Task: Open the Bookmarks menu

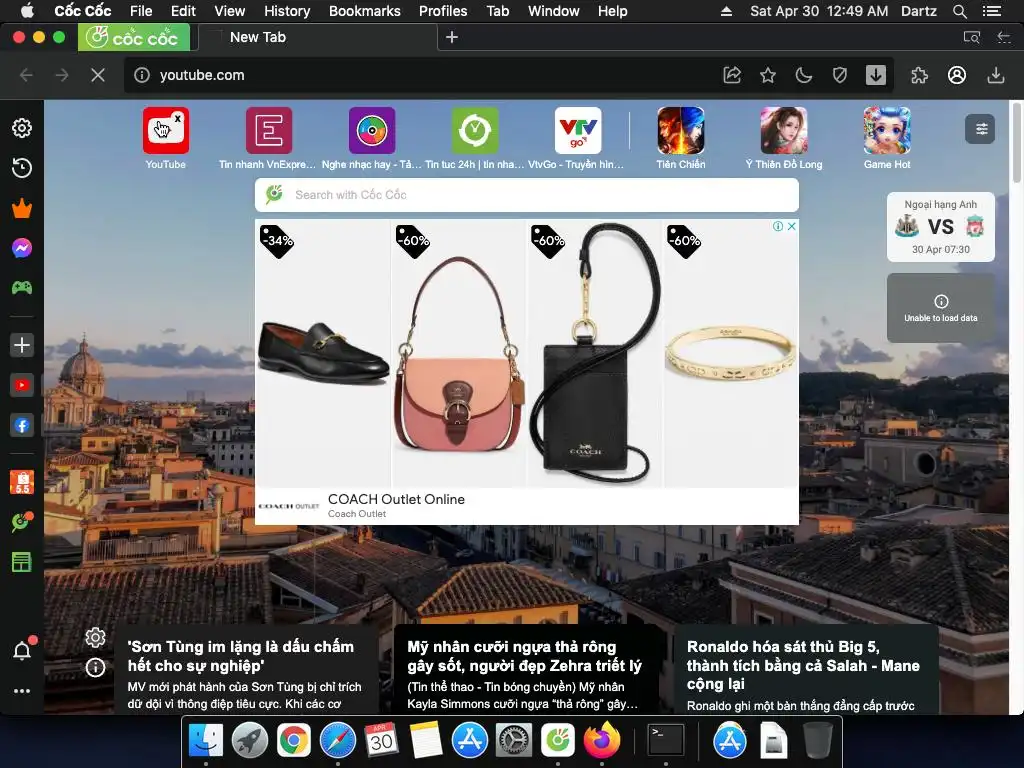Action: (364, 11)
